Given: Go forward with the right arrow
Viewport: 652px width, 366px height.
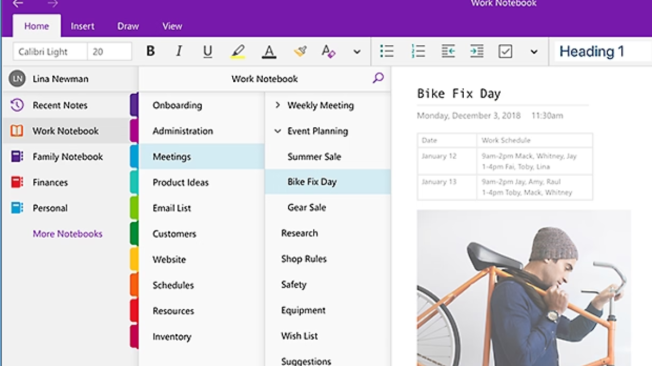Looking at the screenshot, I should [x=52, y=4].
